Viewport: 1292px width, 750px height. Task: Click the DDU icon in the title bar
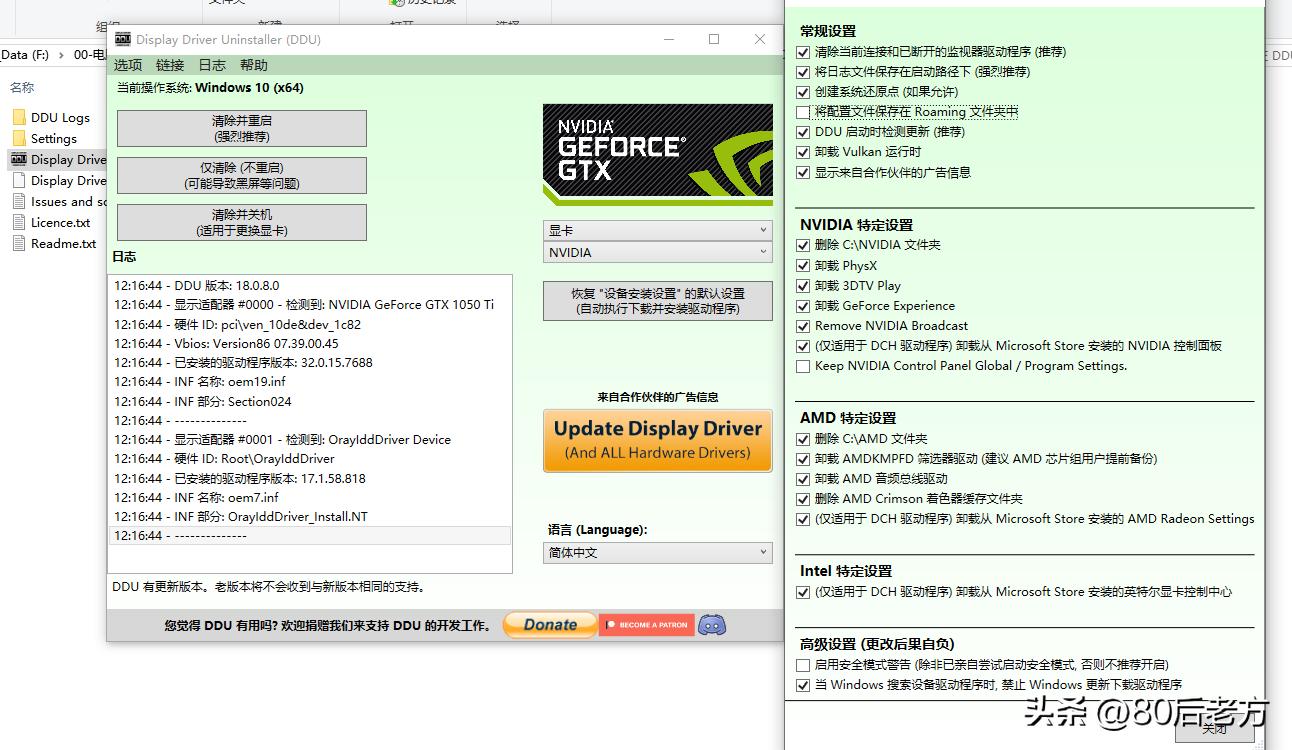click(123, 40)
